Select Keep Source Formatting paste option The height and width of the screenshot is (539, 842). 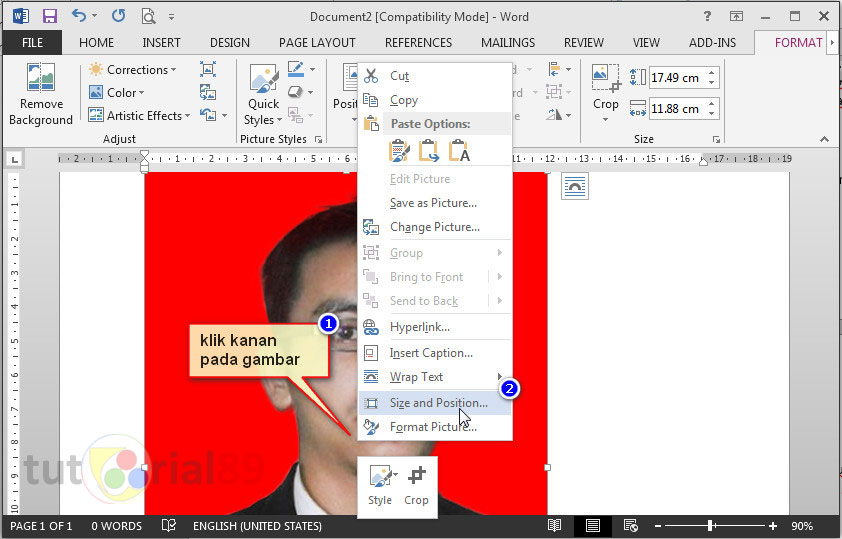(399, 151)
